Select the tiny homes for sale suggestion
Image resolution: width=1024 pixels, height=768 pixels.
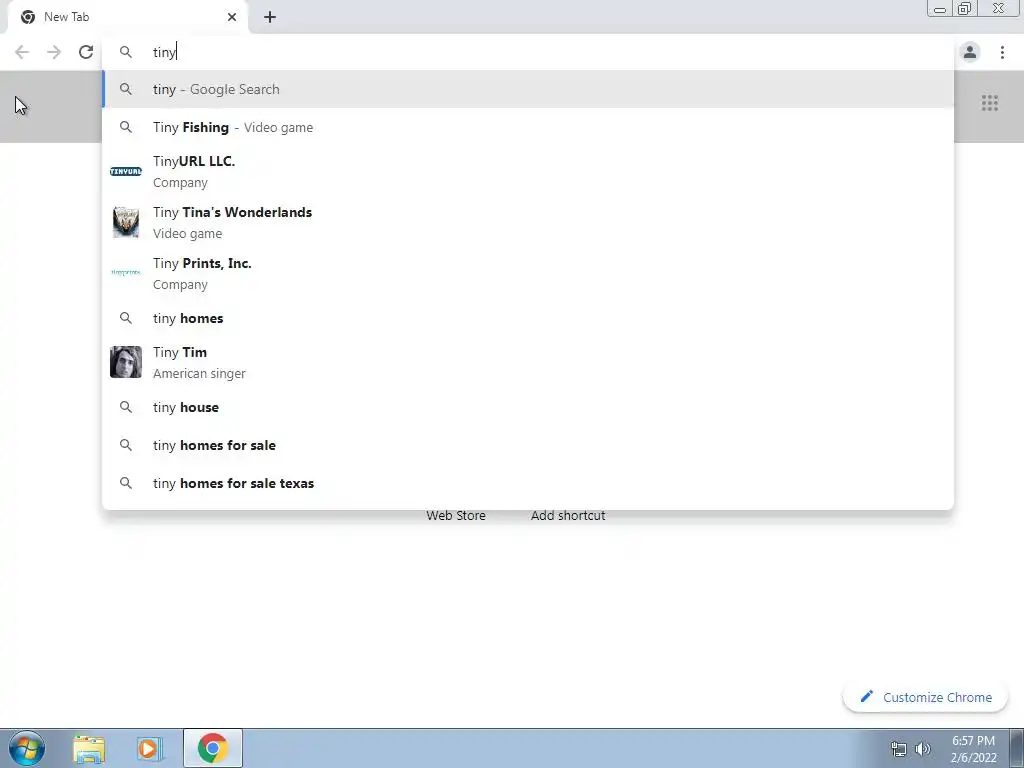[528, 445]
